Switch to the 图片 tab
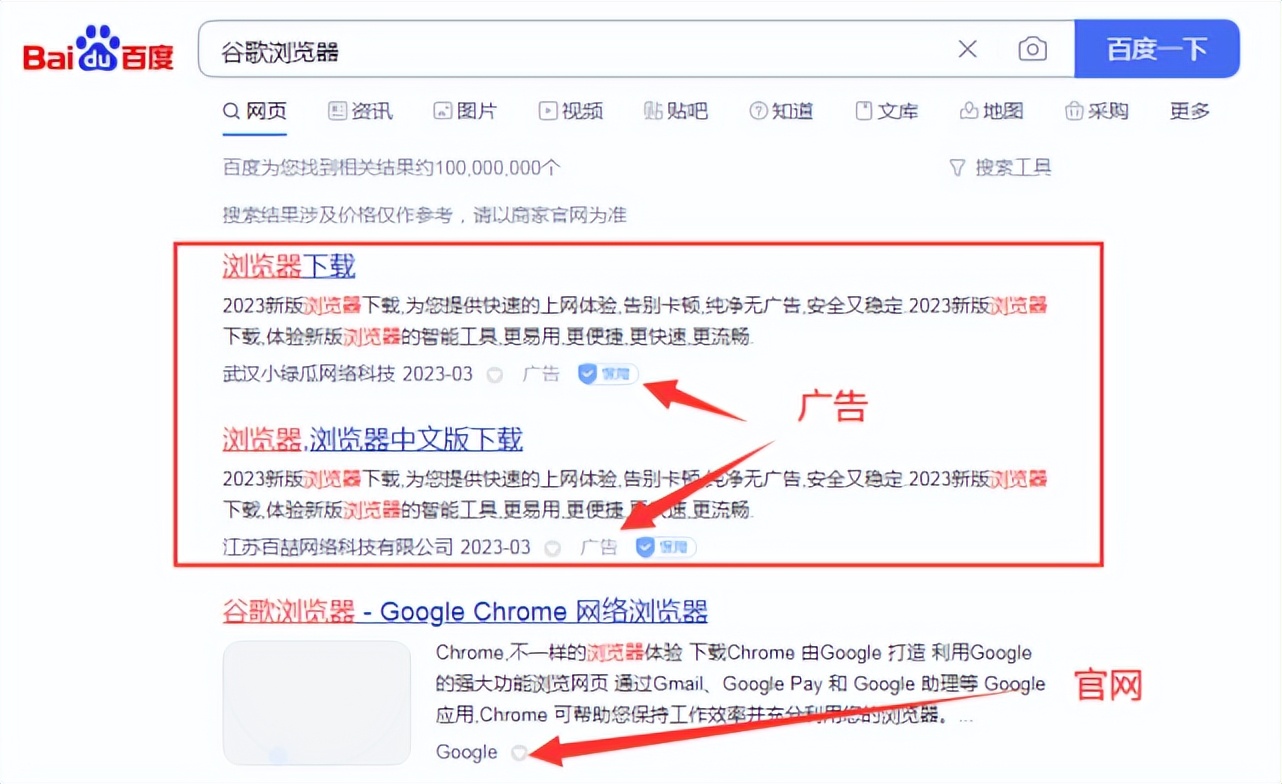1282x784 pixels. coord(465,112)
